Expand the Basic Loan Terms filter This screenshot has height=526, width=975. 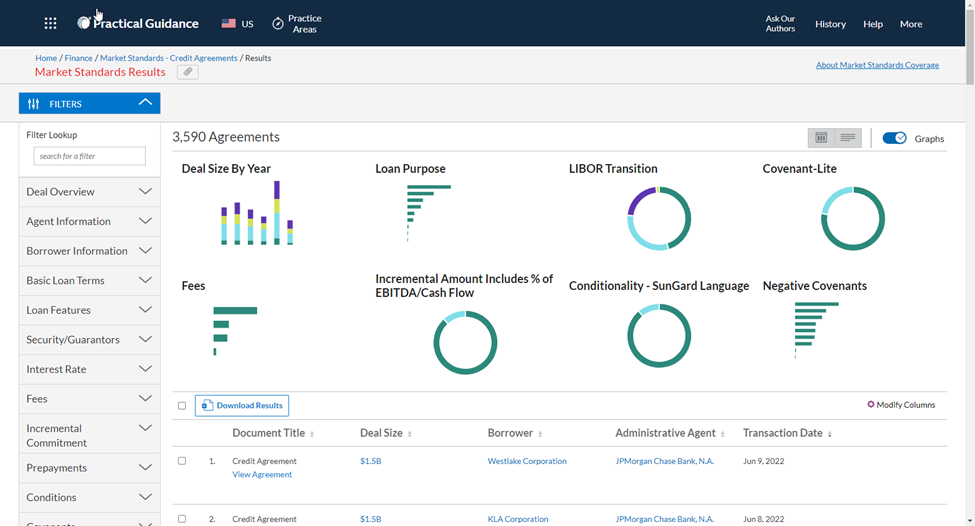click(x=90, y=280)
